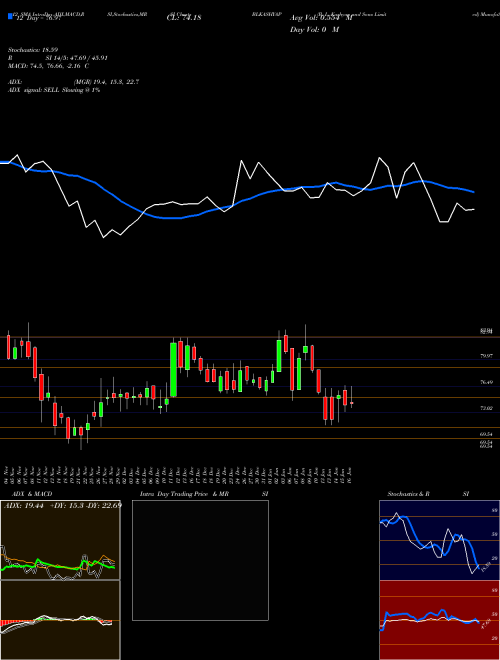Click the ADX indicator chart panel
This screenshot has width=500, height=660.
60,540
